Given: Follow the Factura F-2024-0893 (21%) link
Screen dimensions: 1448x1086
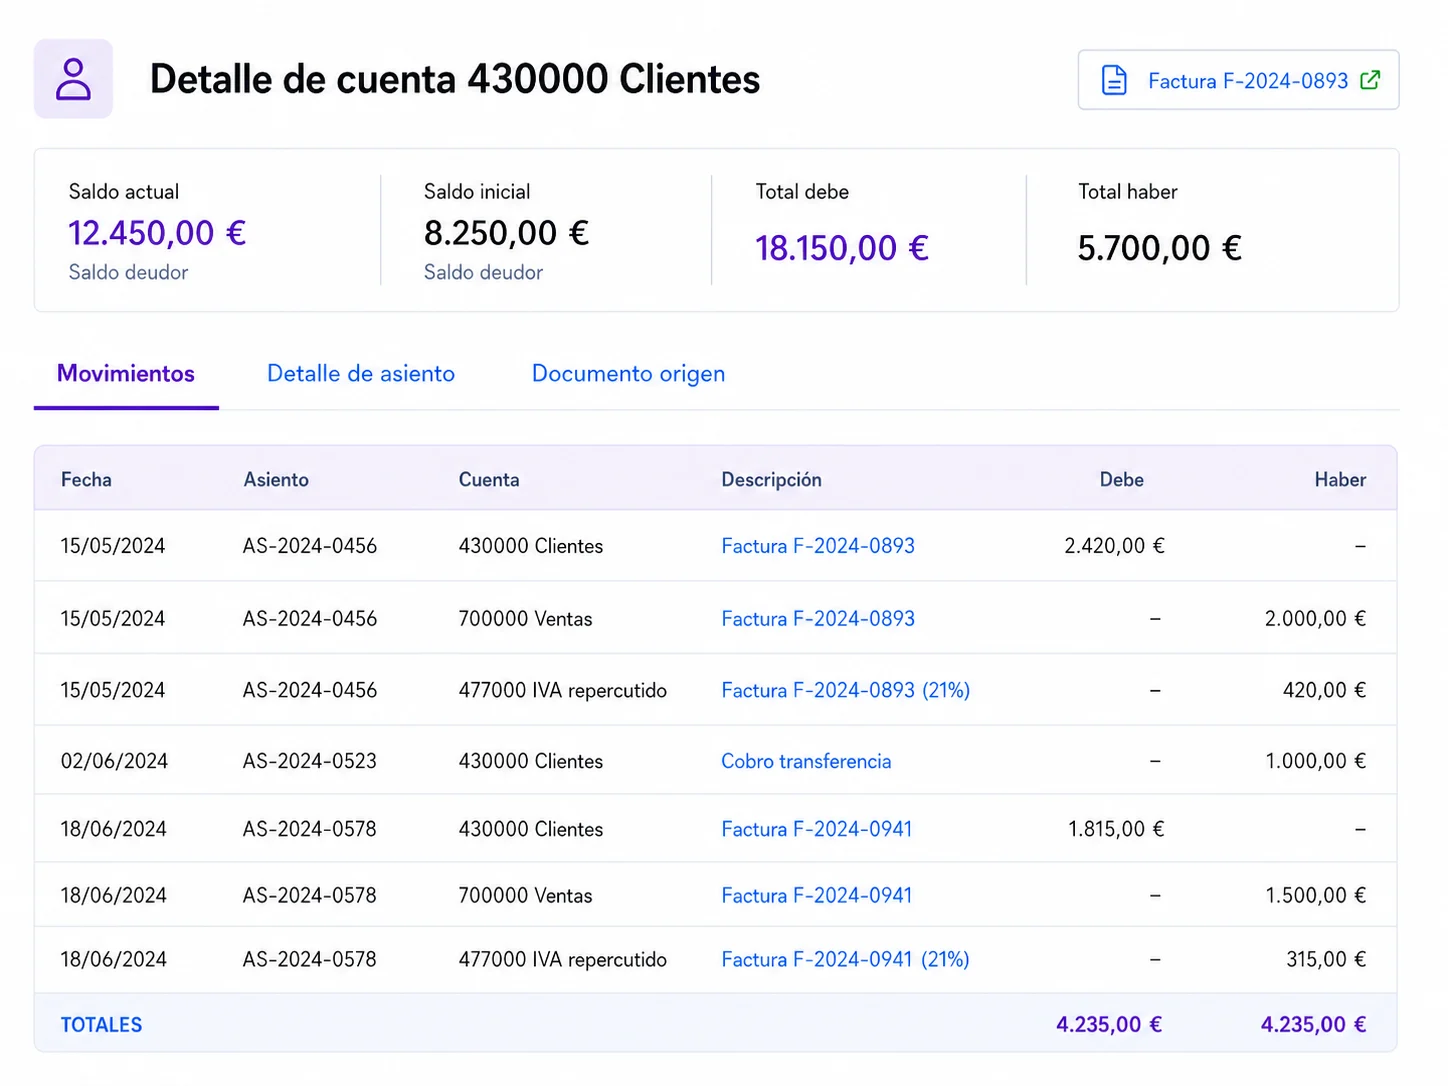Looking at the screenshot, I should pos(846,690).
